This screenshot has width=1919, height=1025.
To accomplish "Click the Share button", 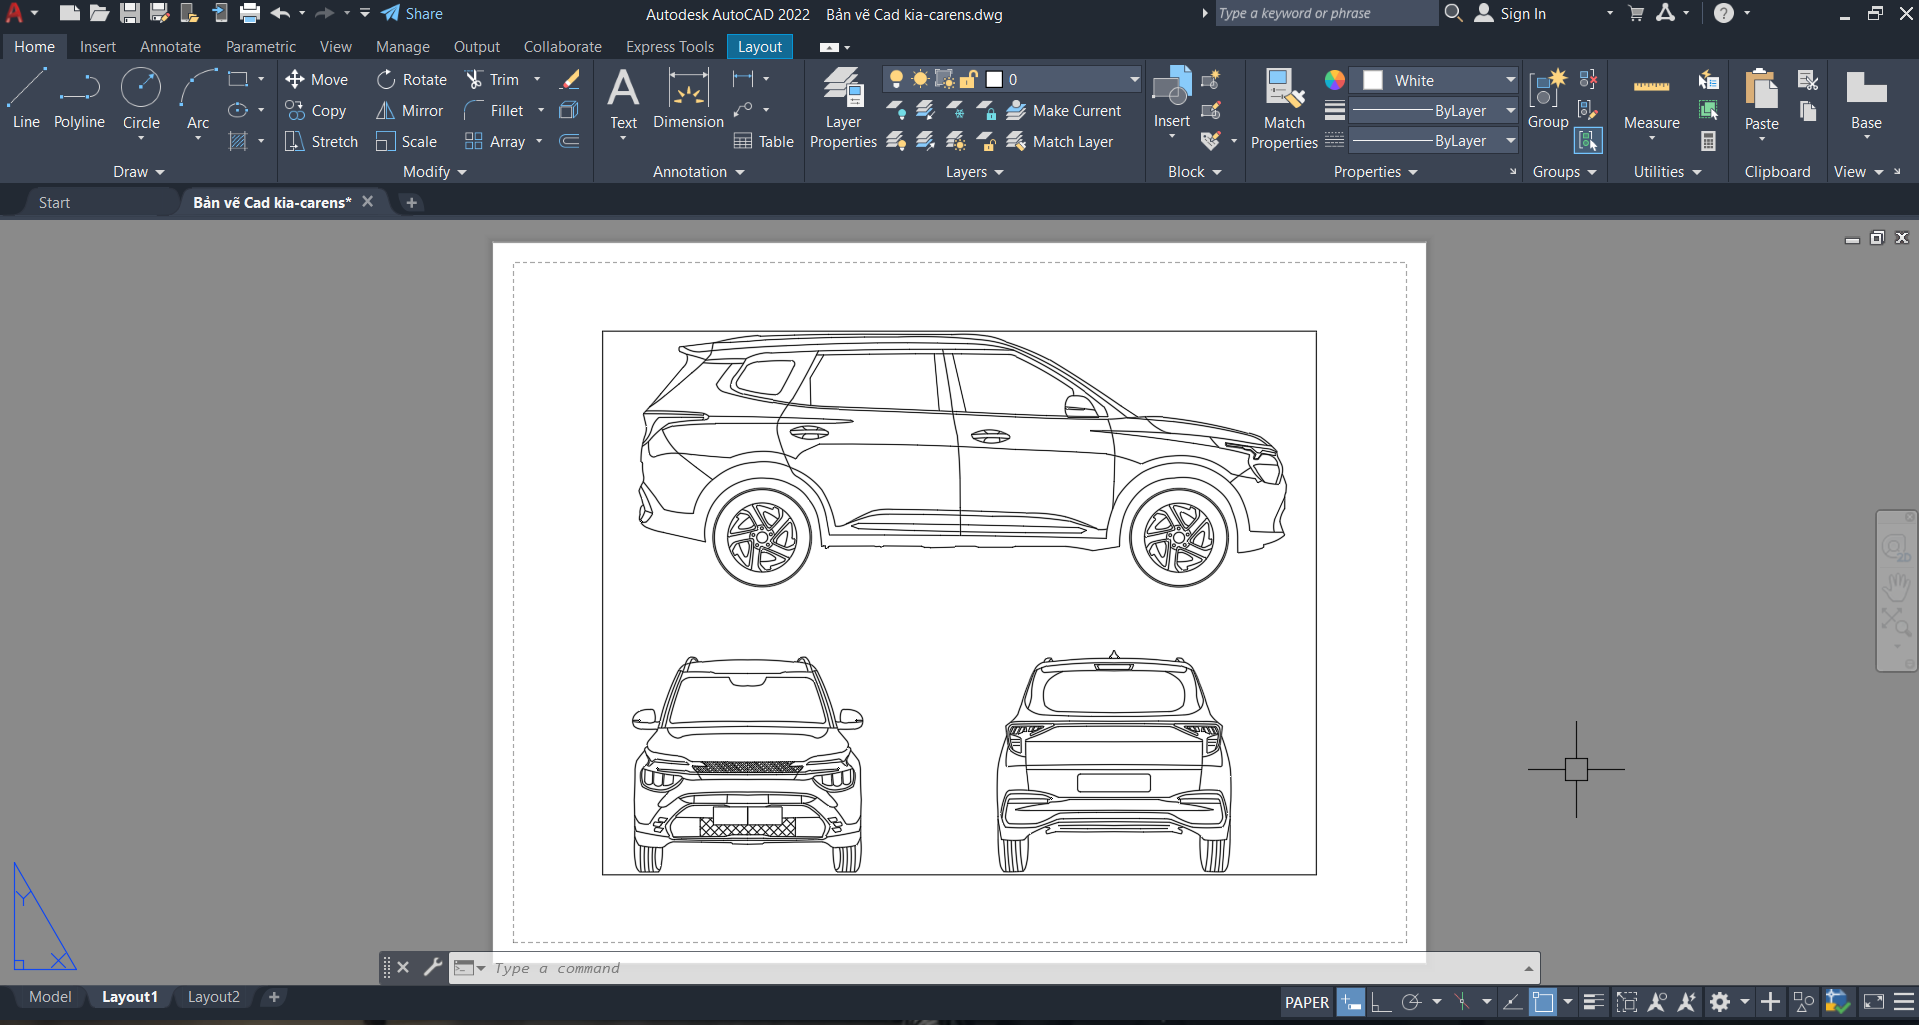I will click(x=412, y=14).
